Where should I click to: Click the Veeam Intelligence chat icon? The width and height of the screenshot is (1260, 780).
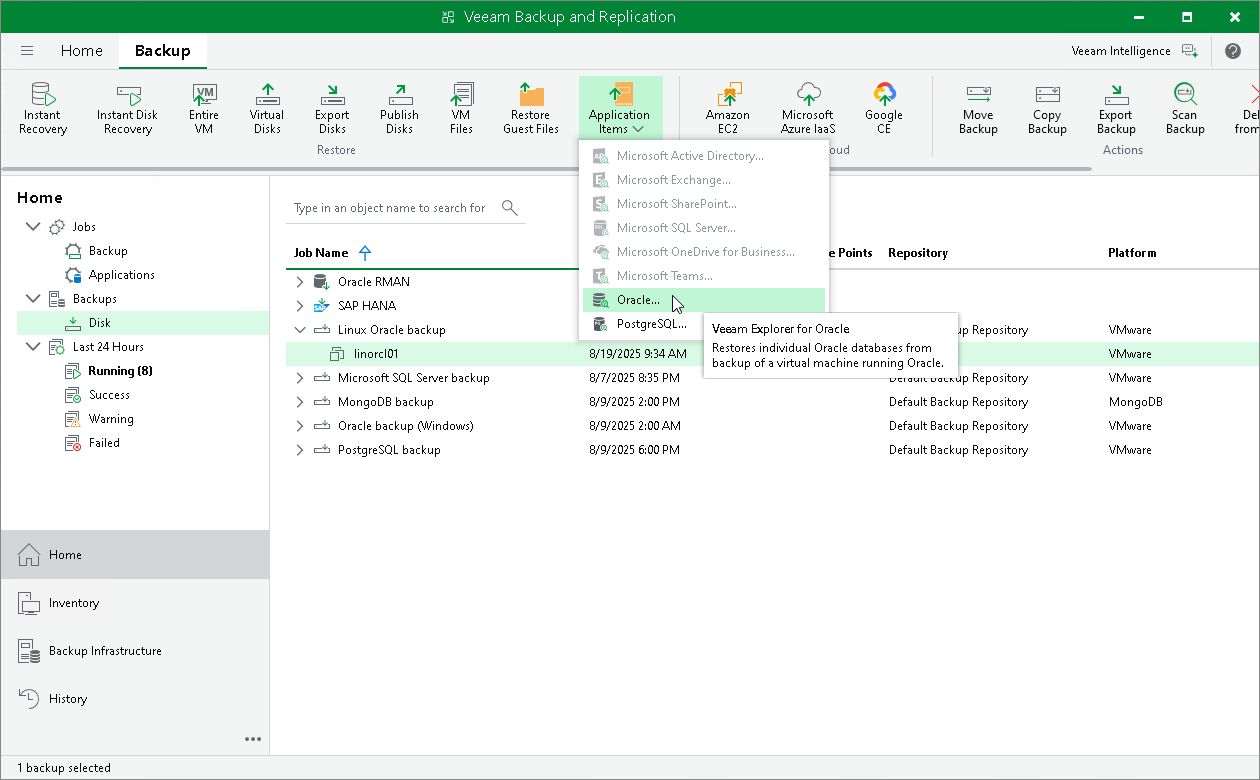[1188, 50]
